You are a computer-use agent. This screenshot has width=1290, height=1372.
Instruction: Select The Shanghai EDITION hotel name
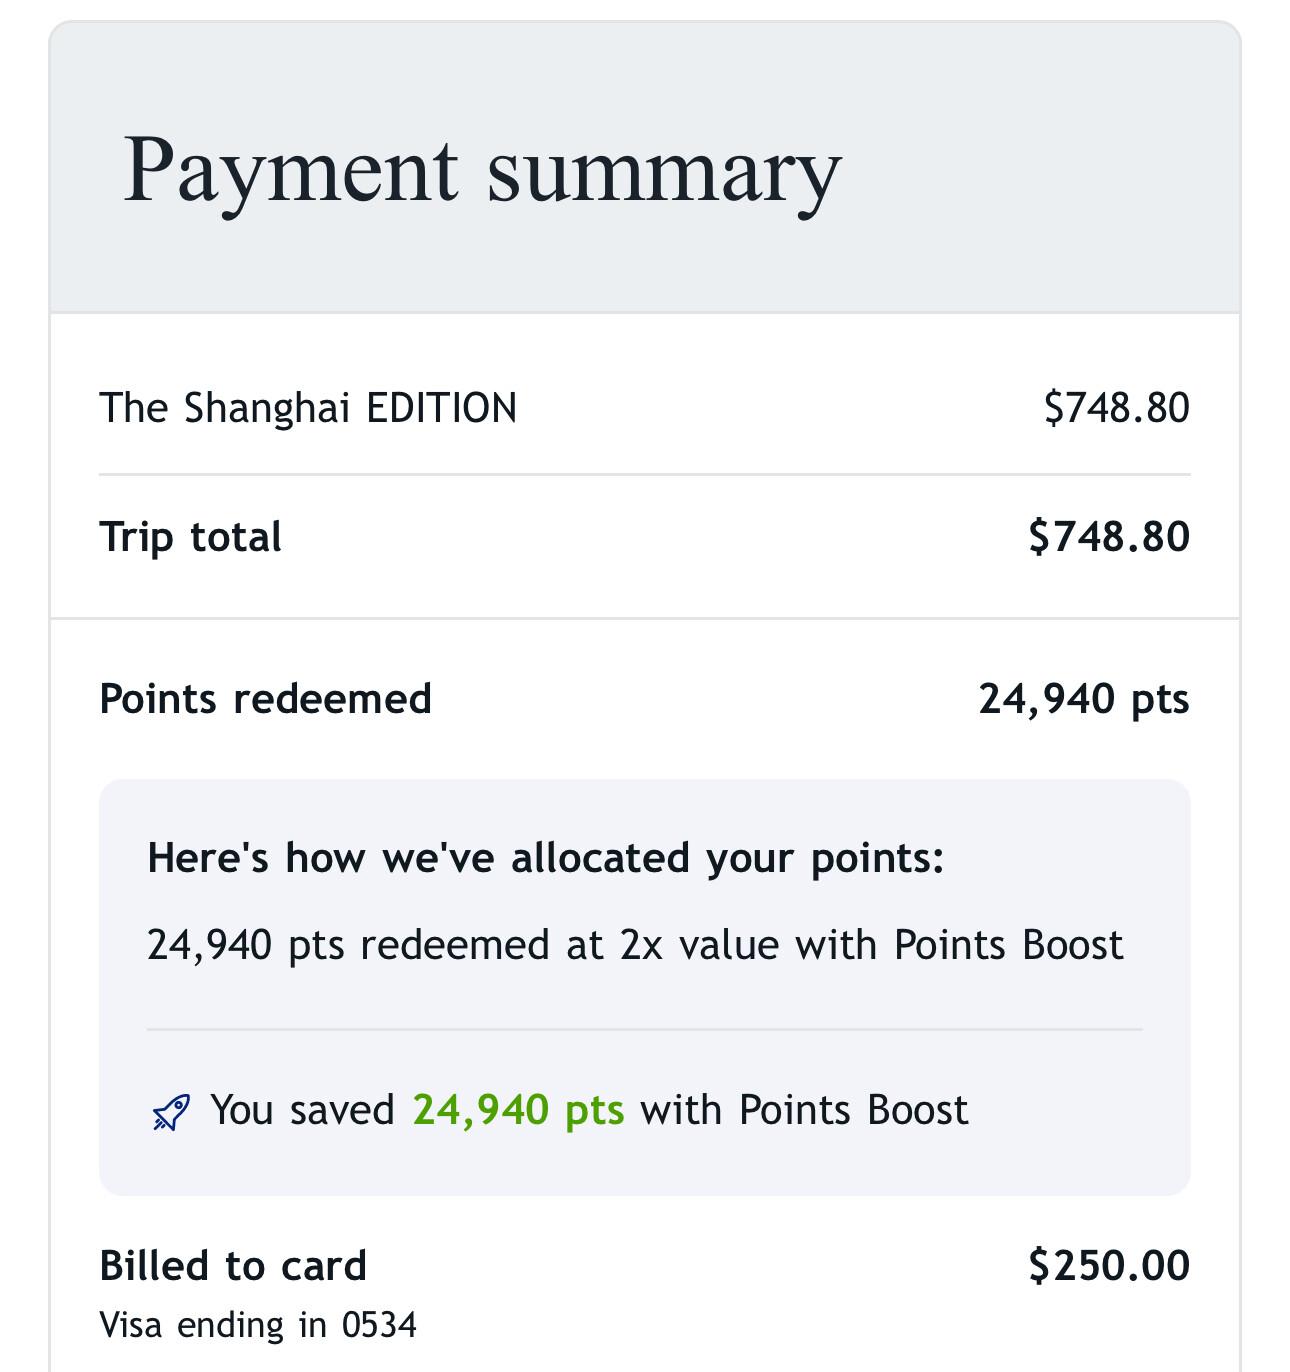coord(308,408)
